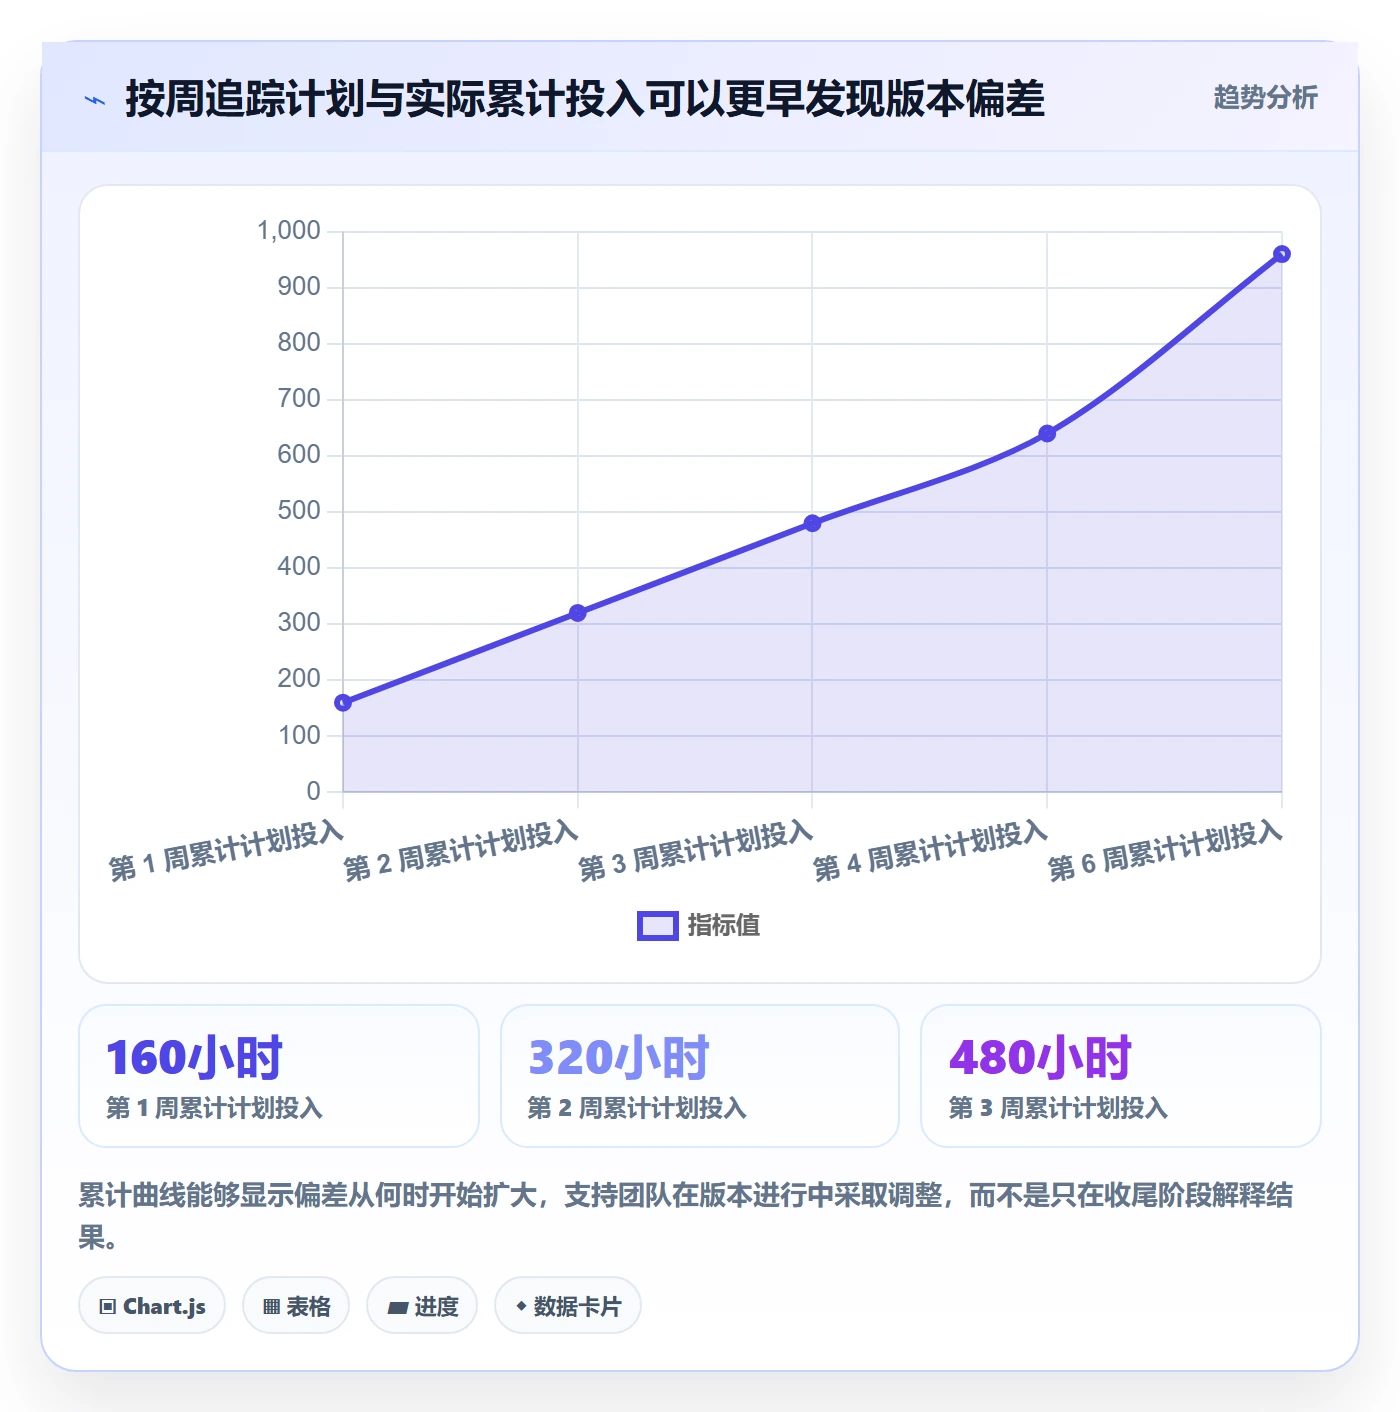
Task: Click 第 2 周累计计划投入 label under 320小时
Action: coord(637,1108)
